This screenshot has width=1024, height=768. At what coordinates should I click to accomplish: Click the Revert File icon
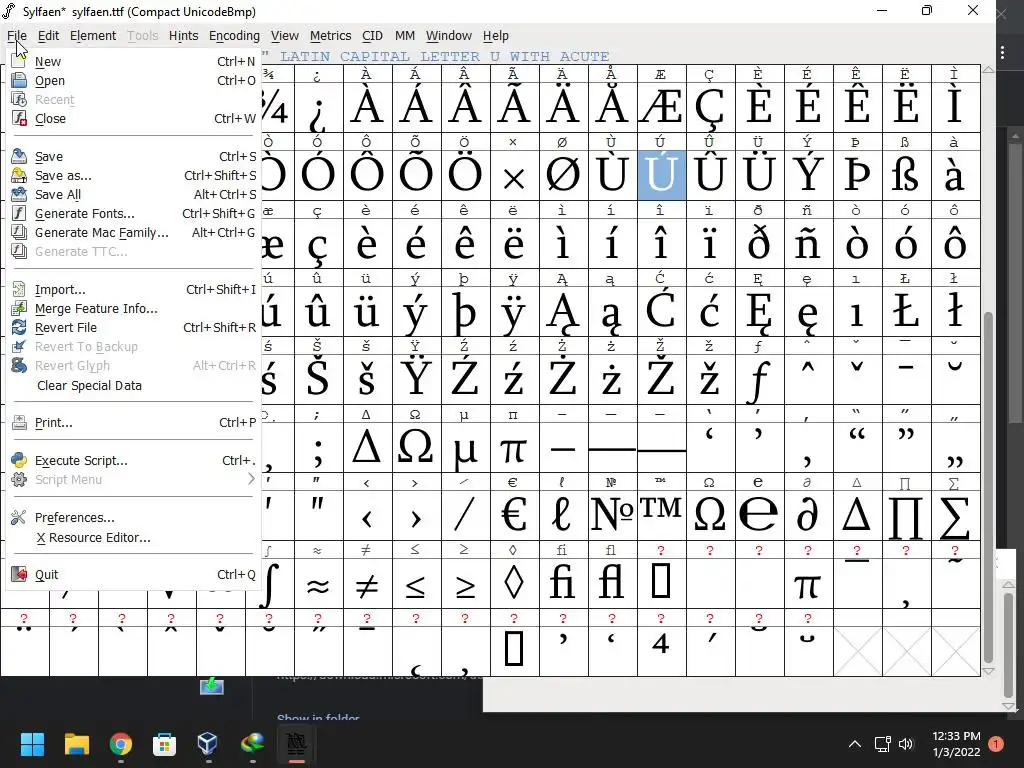(19, 327)
